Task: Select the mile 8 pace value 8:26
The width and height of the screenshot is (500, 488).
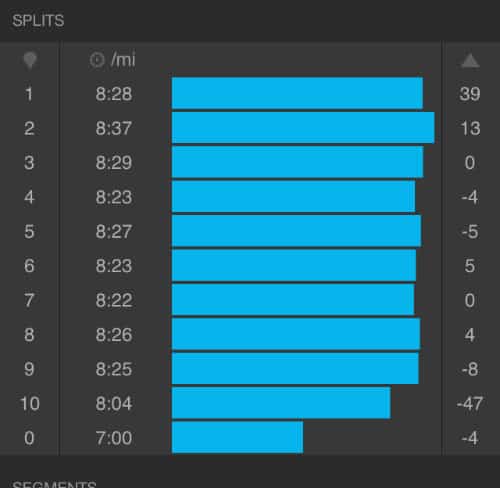Action: click(x=114, y=334)
